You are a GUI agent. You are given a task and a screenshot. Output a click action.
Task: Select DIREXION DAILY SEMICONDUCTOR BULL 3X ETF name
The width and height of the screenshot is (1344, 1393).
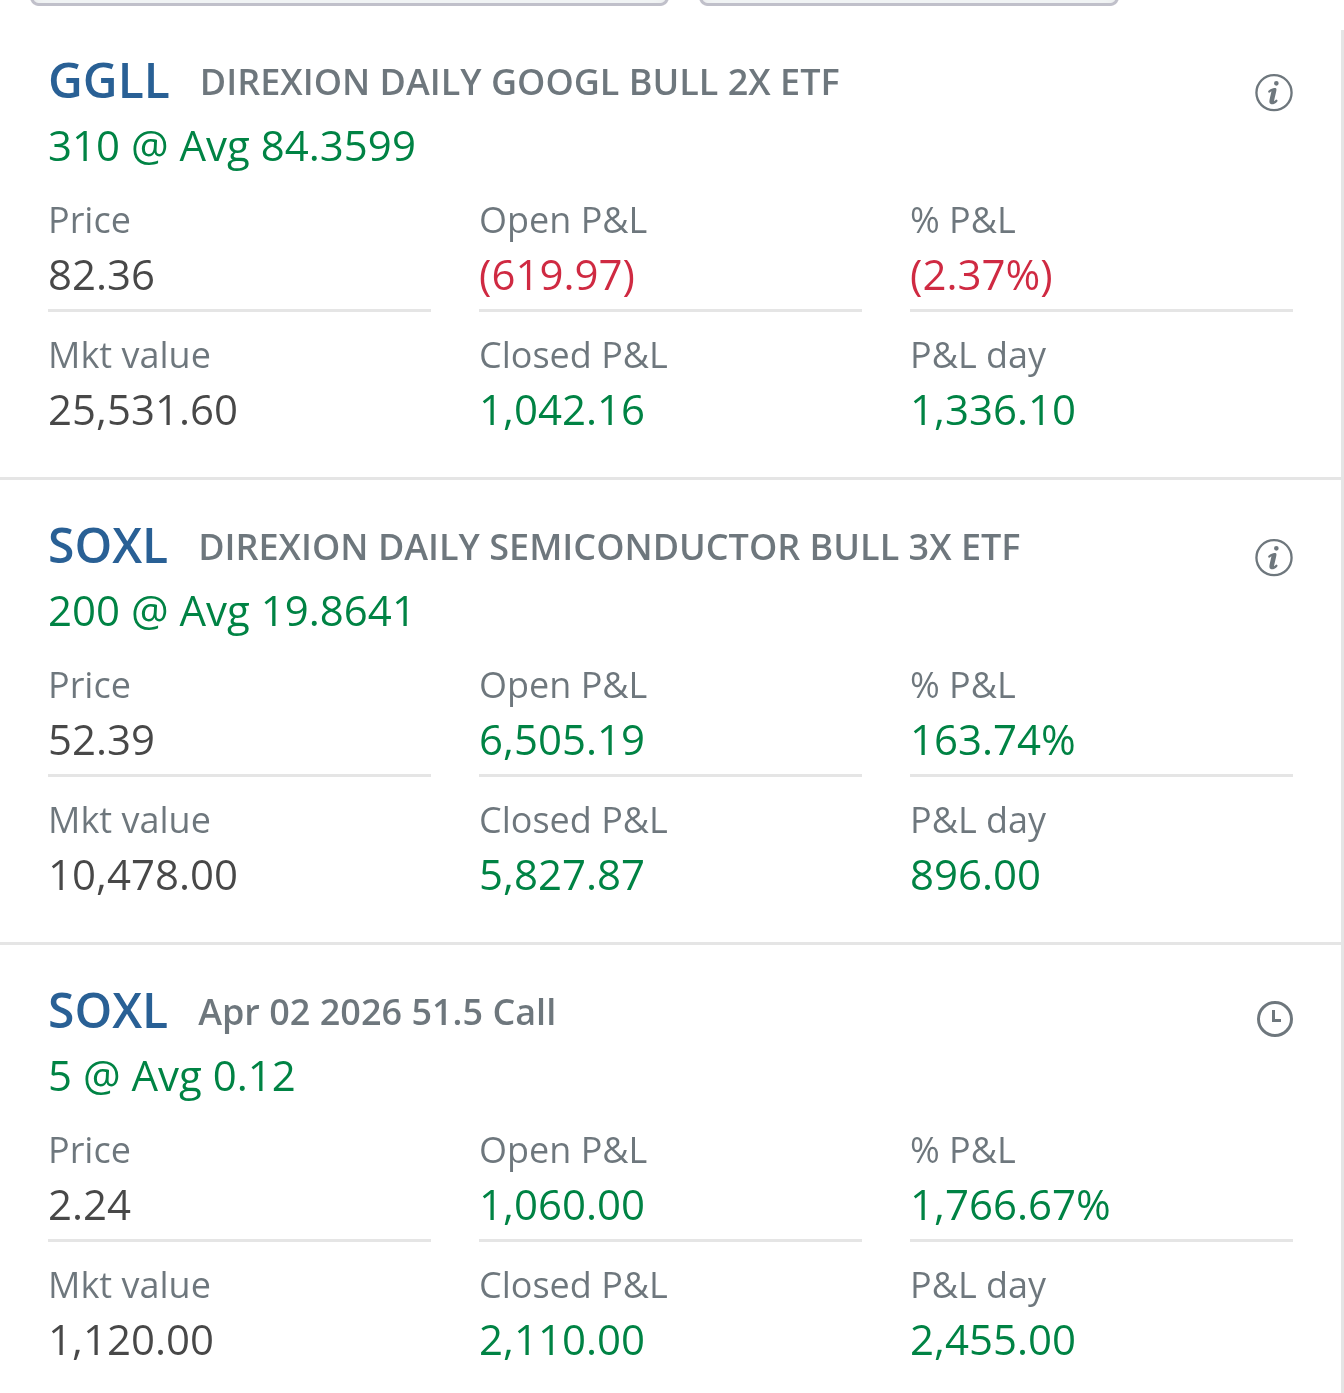610,548
